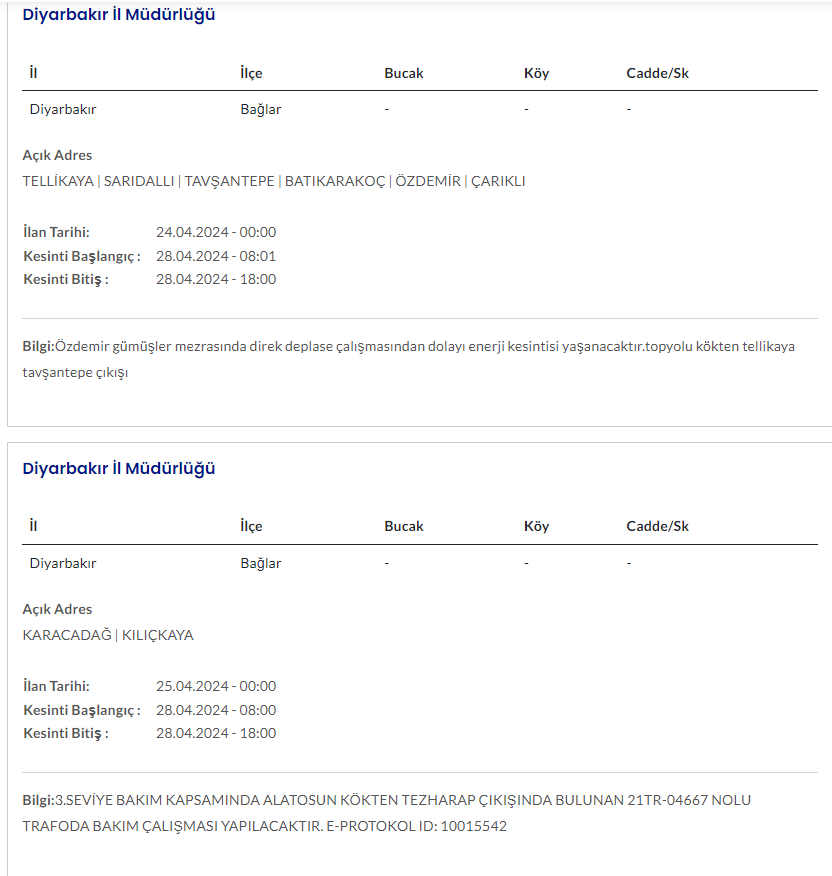This screenshot has height=876, width=832.
Task: Click the Diyarbakır İl Müdürlüğü heading above the TELLİKAYA notice
Action: tap(119, 15)
